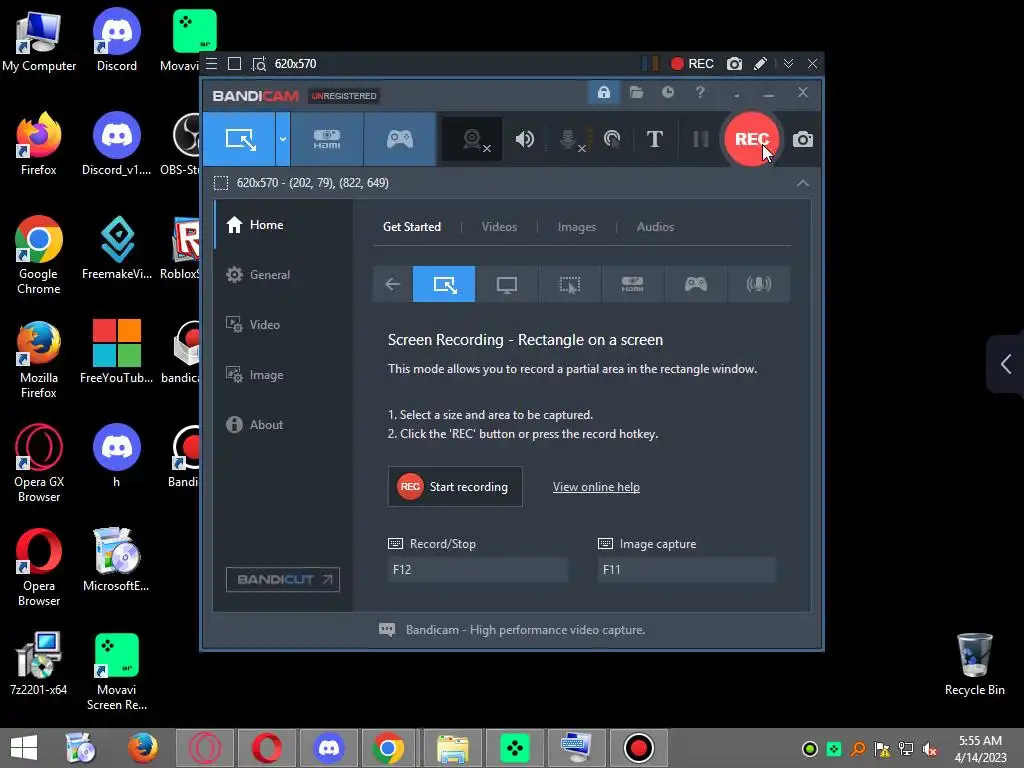
Task: Switch to the Get Started tab
Action: (x=411, y=227)
